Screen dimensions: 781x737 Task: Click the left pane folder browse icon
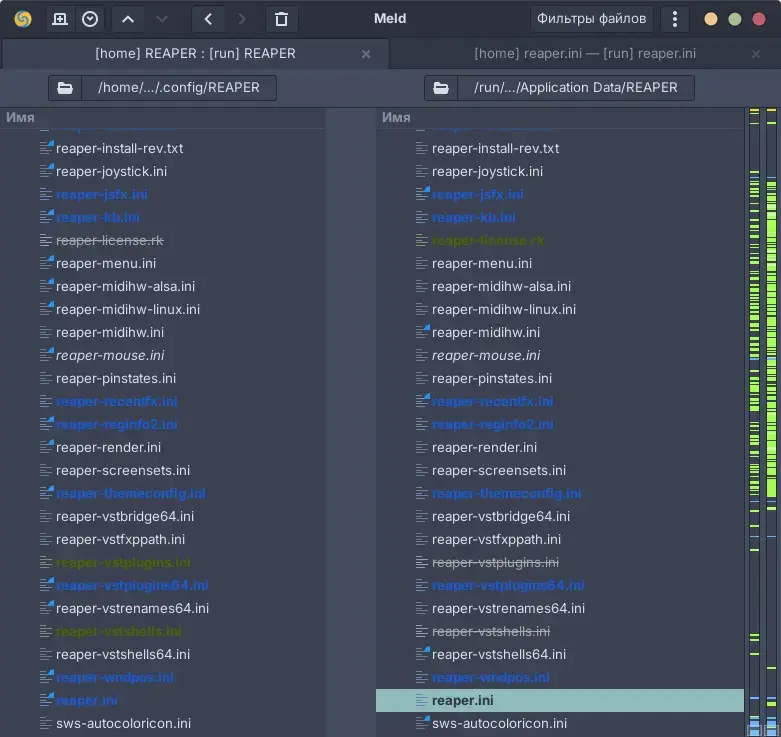(65, 87)
